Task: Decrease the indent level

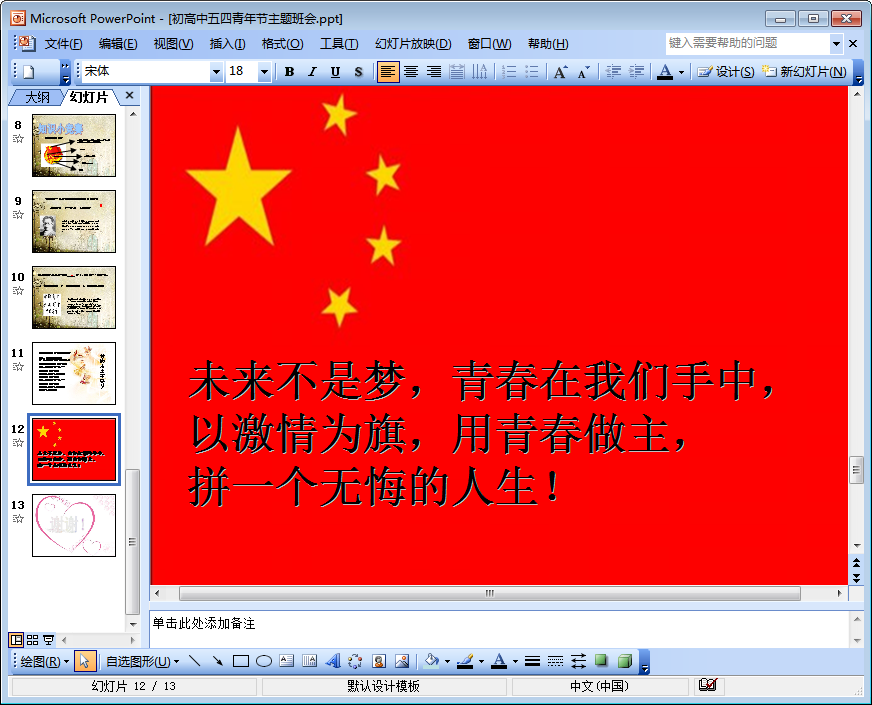Action: (613, 72)
